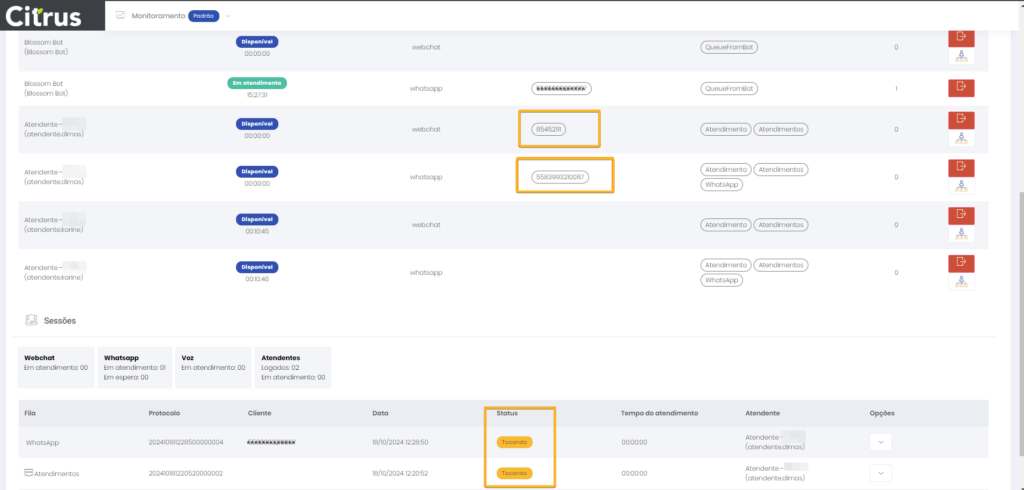Viewport: 1024px width, 490px height.
Task: Log out the Blossom Bot whatsapp agent
Action: (960, 86)
